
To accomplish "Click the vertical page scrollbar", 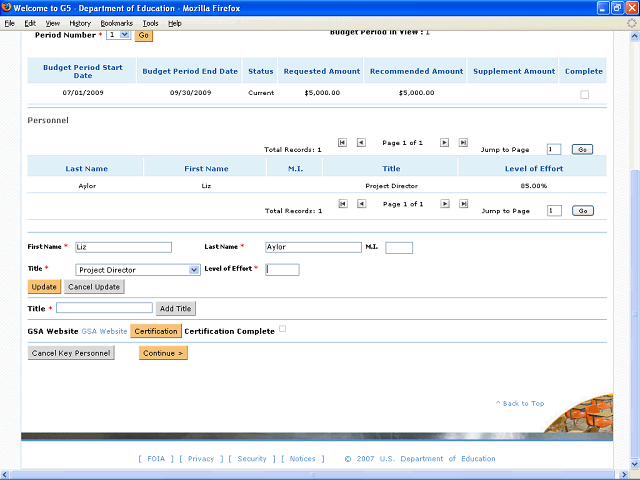I will click(633, 300).
